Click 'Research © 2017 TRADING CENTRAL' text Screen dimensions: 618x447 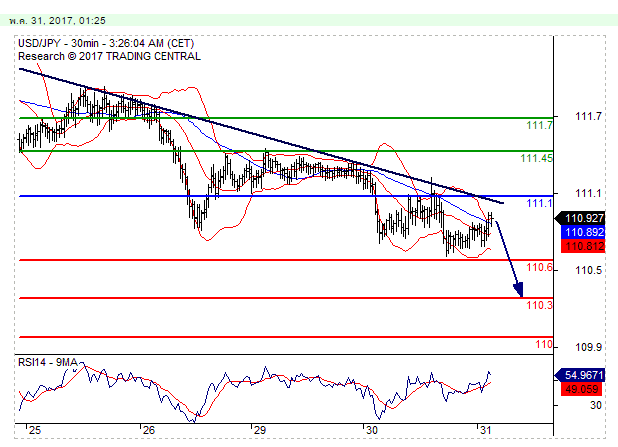click(x=109, y=56)
